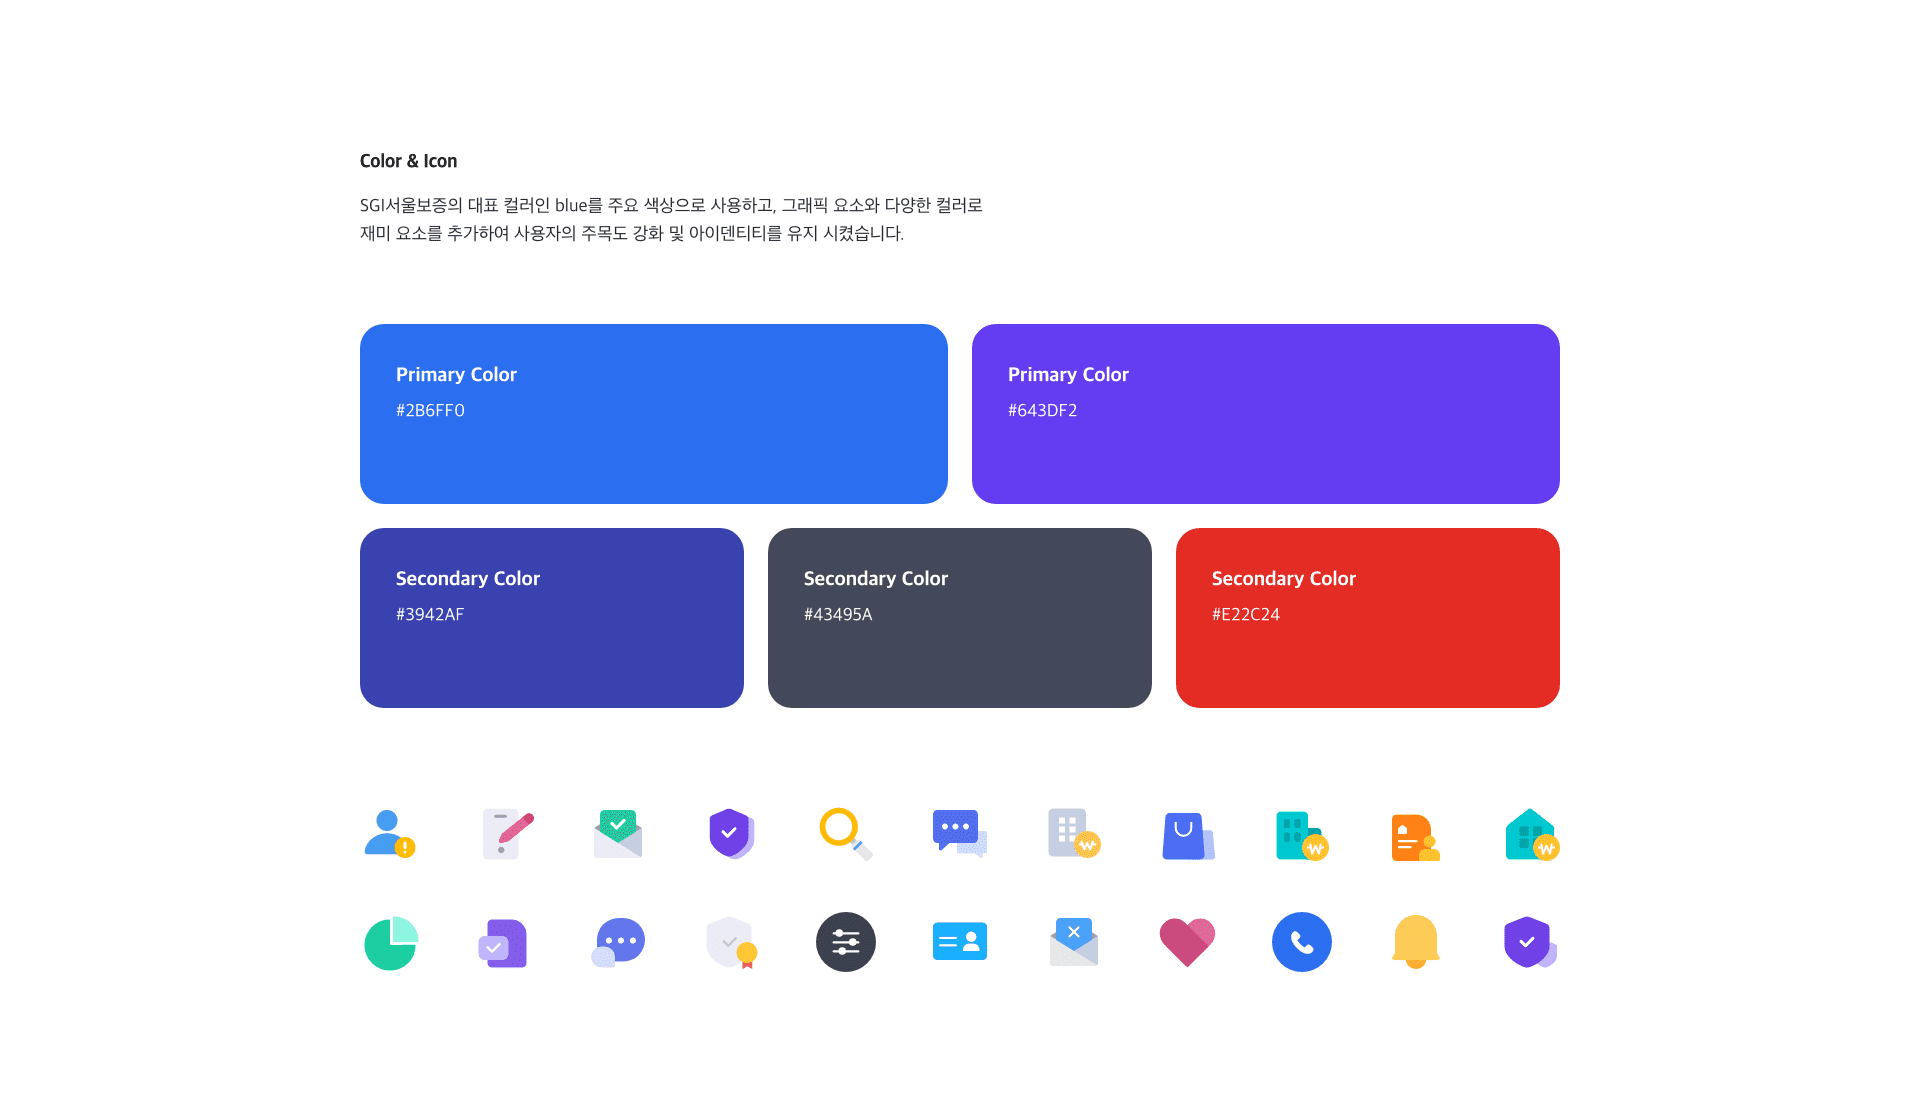The image size is (1920, 1120).
Task: Click the dark circular sliders settings icon
Action: [x=846, y=942]
